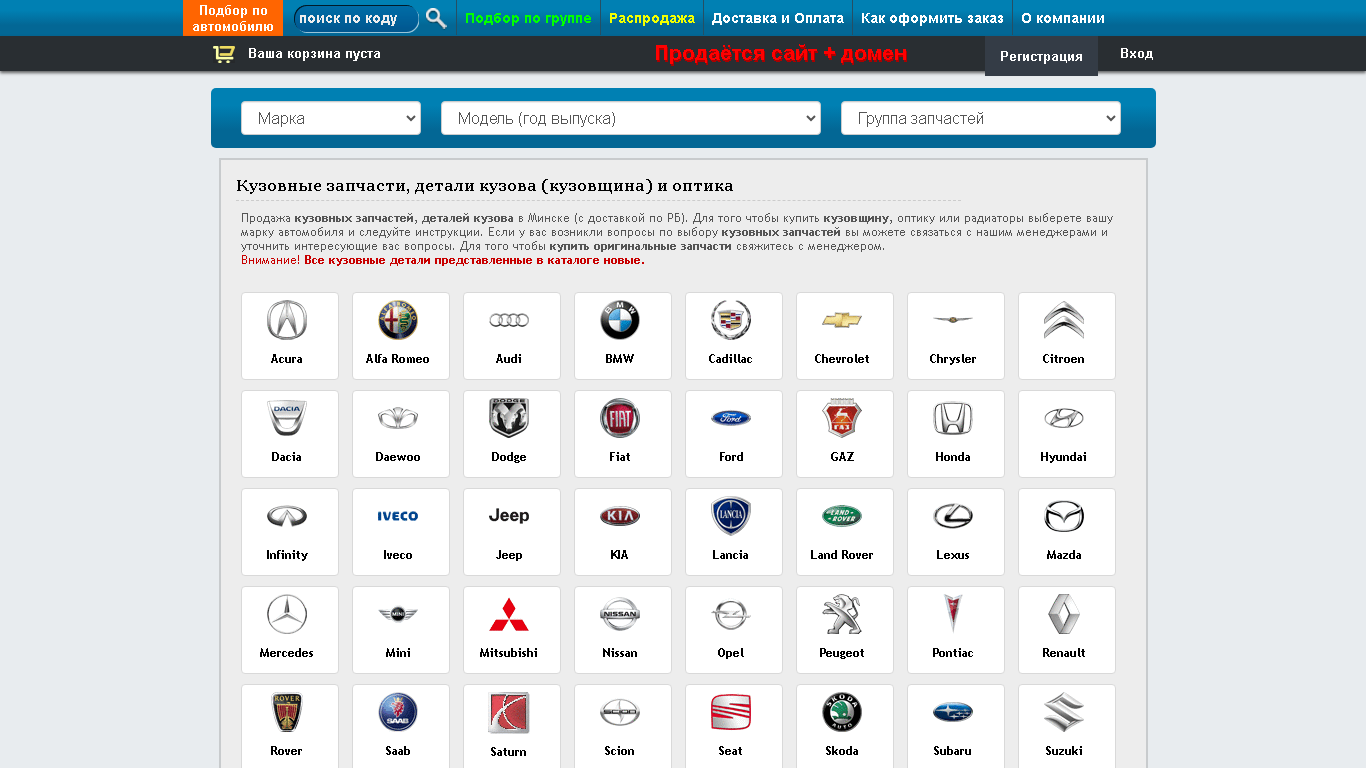Click the Acura brand logo
Image resolution: width=1366 pixels, height=768 pixels.
click(287, 320)
